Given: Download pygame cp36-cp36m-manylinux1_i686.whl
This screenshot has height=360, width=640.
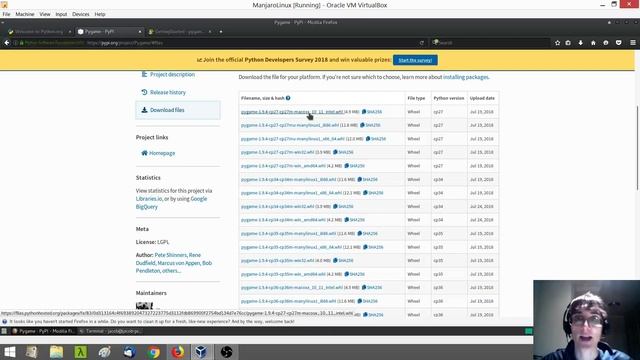Looking at the screenshot, I should coord(289,301).
